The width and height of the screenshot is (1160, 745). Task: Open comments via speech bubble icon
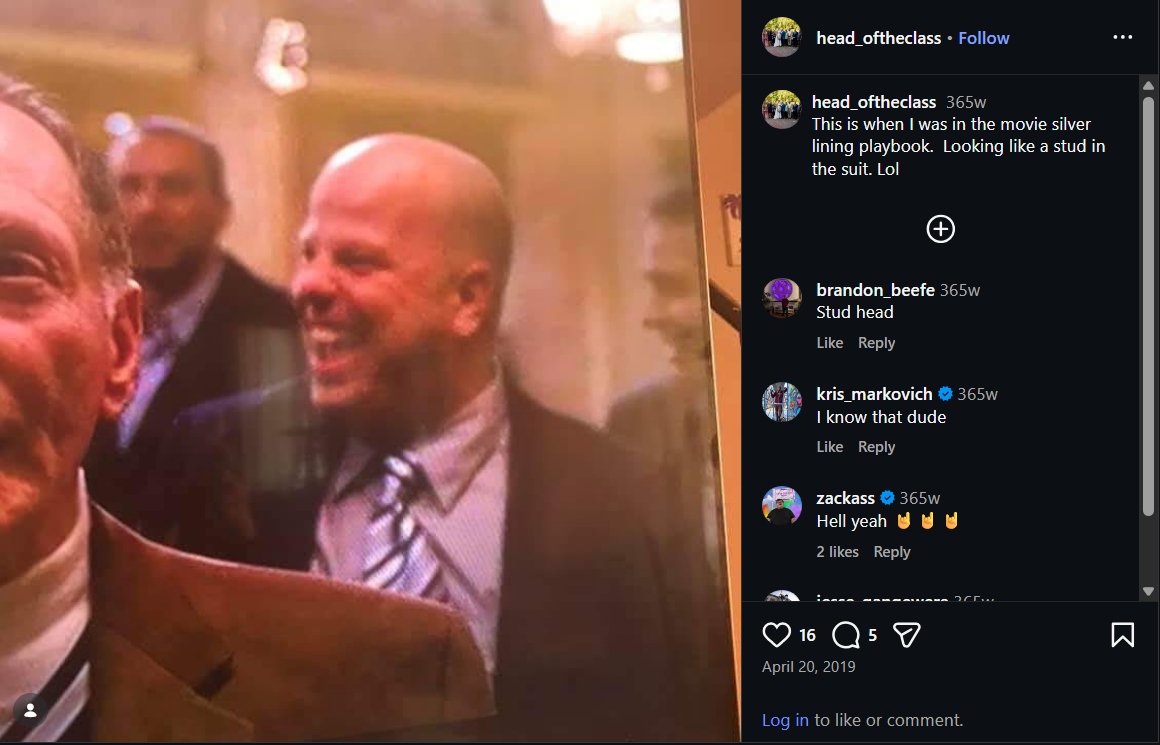(846, 635)
